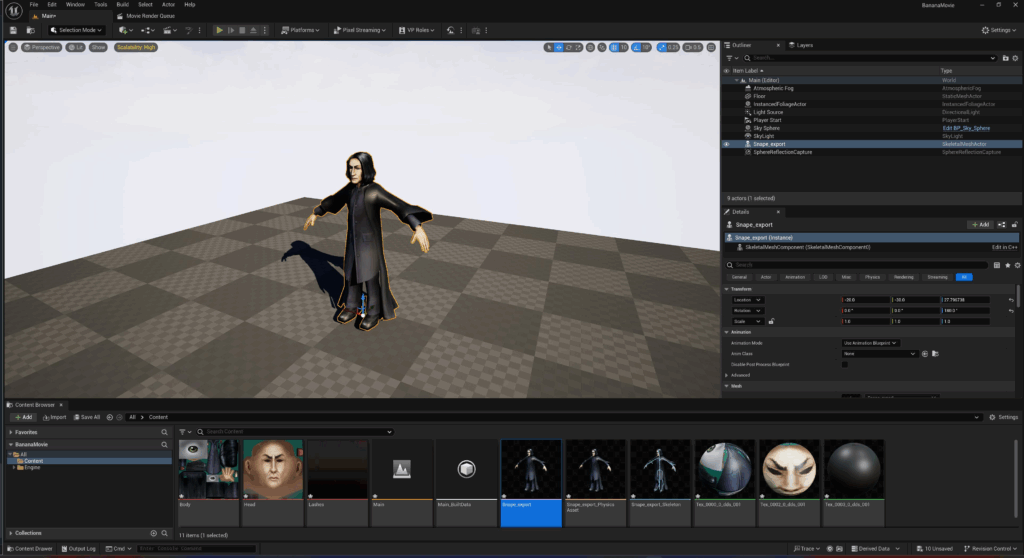
Task: Click the lock icon beside Scale
Action: pos(771,321)
